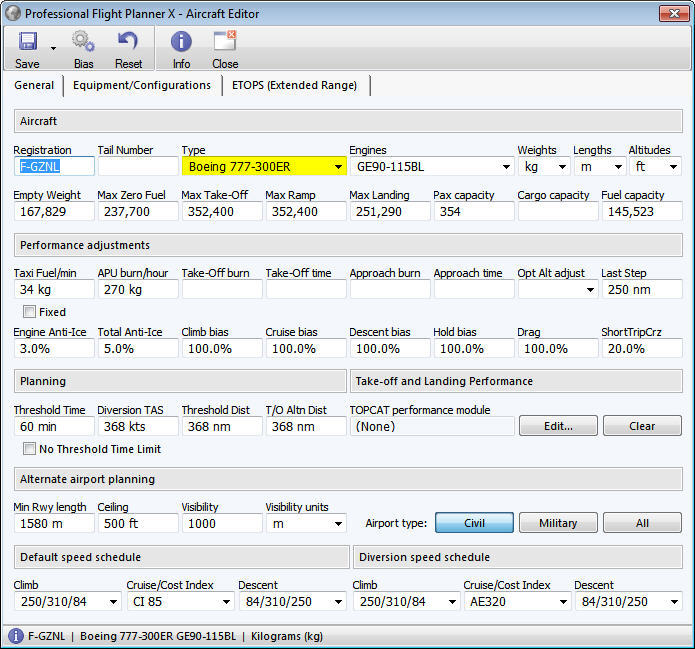Click the Max Take-Off weight field
Image resolution: width=695 pixels, height=649 pixels.
[222, 211]
